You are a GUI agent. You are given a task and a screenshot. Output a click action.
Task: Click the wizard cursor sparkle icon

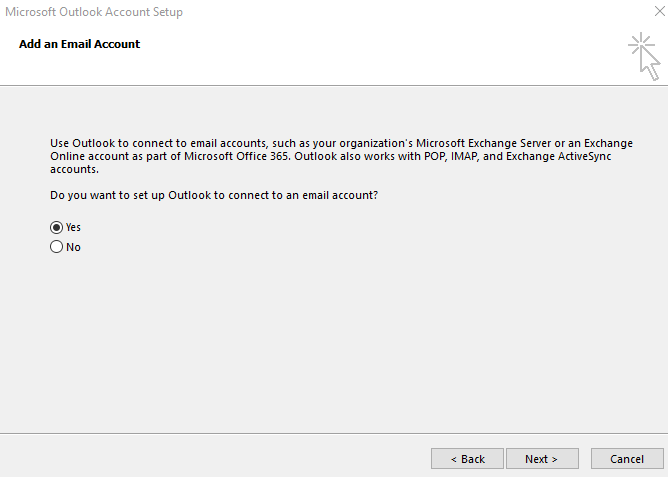pyautogui.click(x=644, y=56)
